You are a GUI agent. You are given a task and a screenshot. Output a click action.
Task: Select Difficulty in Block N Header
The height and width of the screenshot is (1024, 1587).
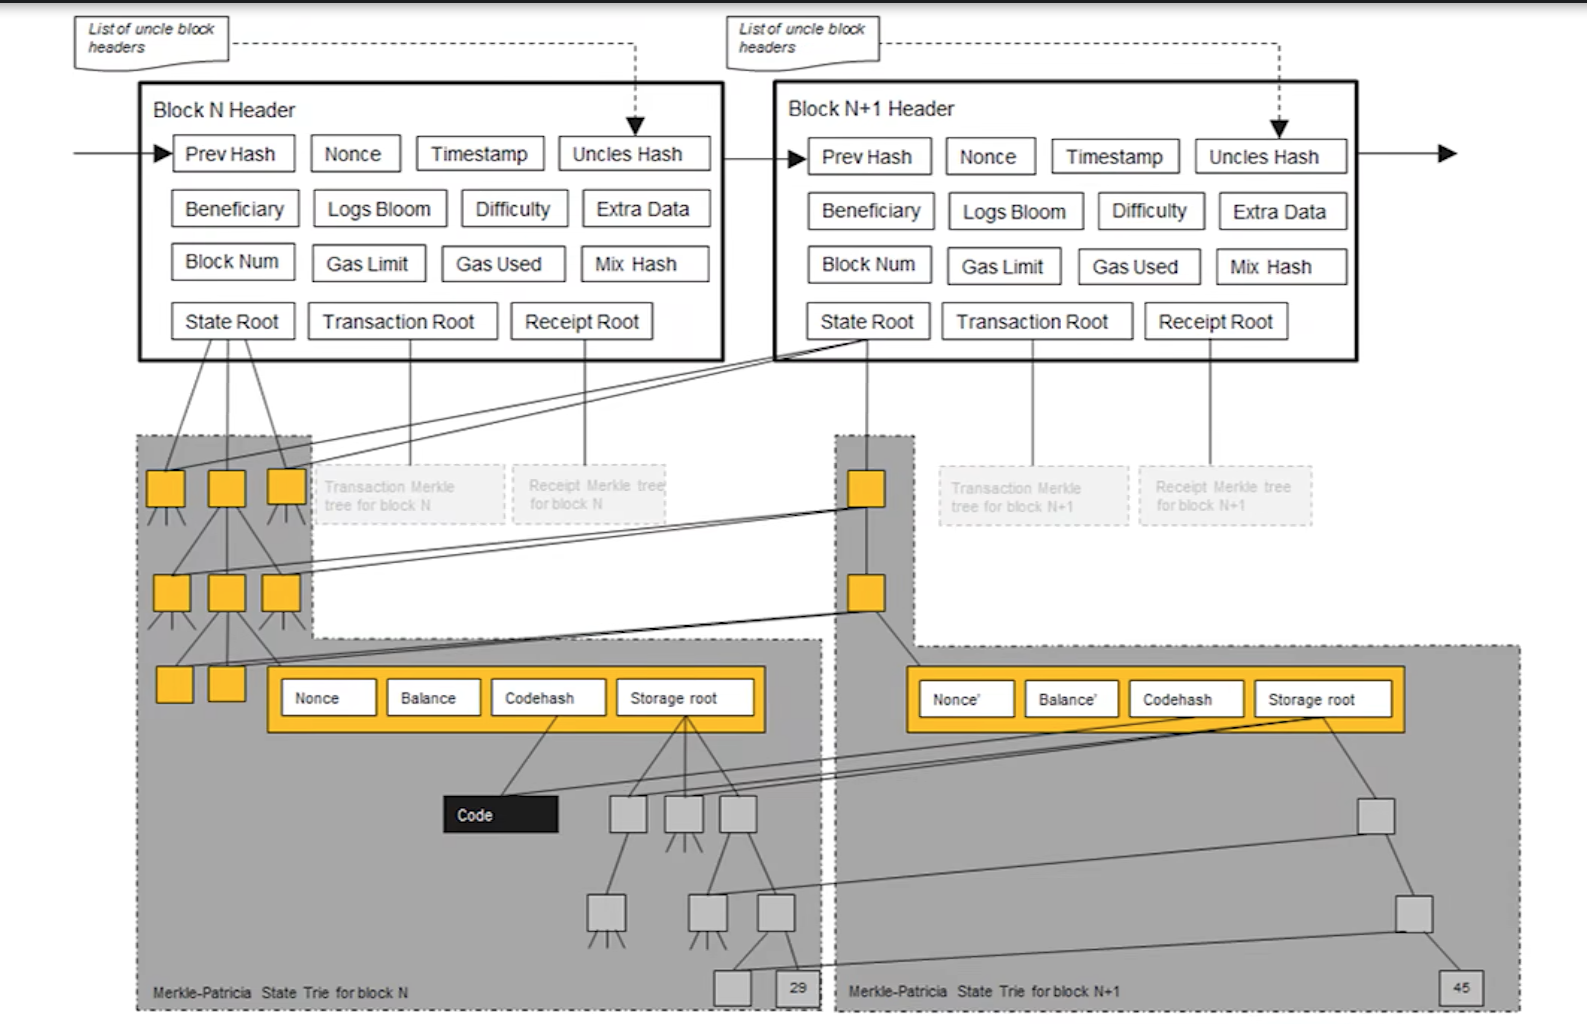514,209
